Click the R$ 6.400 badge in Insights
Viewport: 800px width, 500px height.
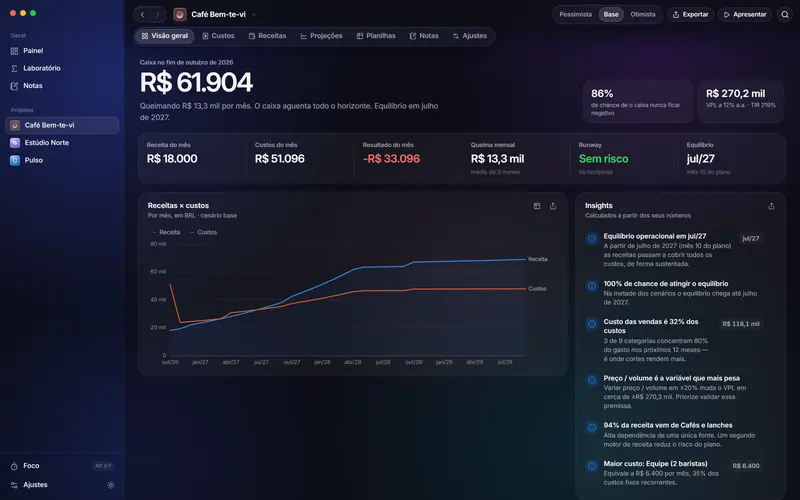[746, 466]
